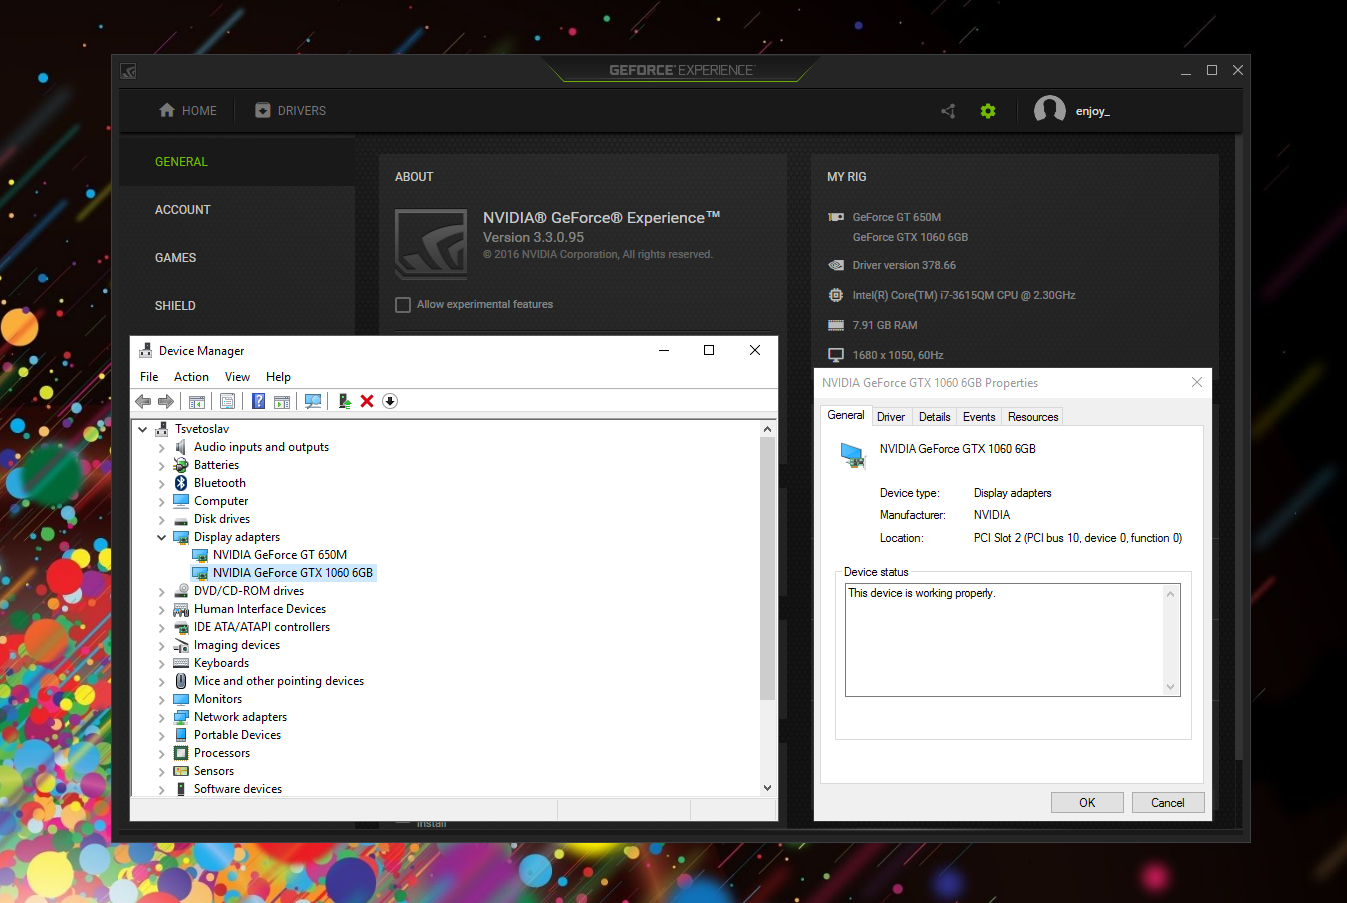The image size is (1347, 903).
Task: Open the Properties toolbar icon in Device Manager
Action: point(228,401)
